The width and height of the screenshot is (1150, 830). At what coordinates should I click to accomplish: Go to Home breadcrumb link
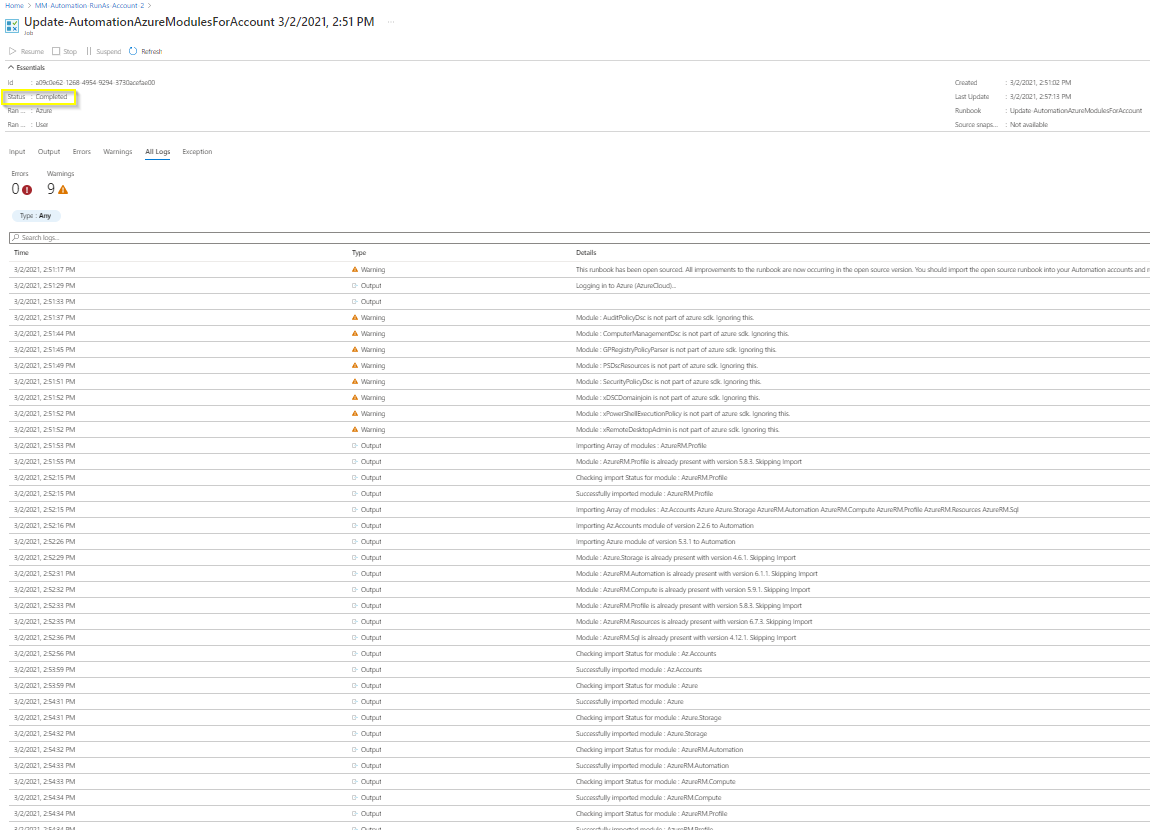click(x=14, y=5)
